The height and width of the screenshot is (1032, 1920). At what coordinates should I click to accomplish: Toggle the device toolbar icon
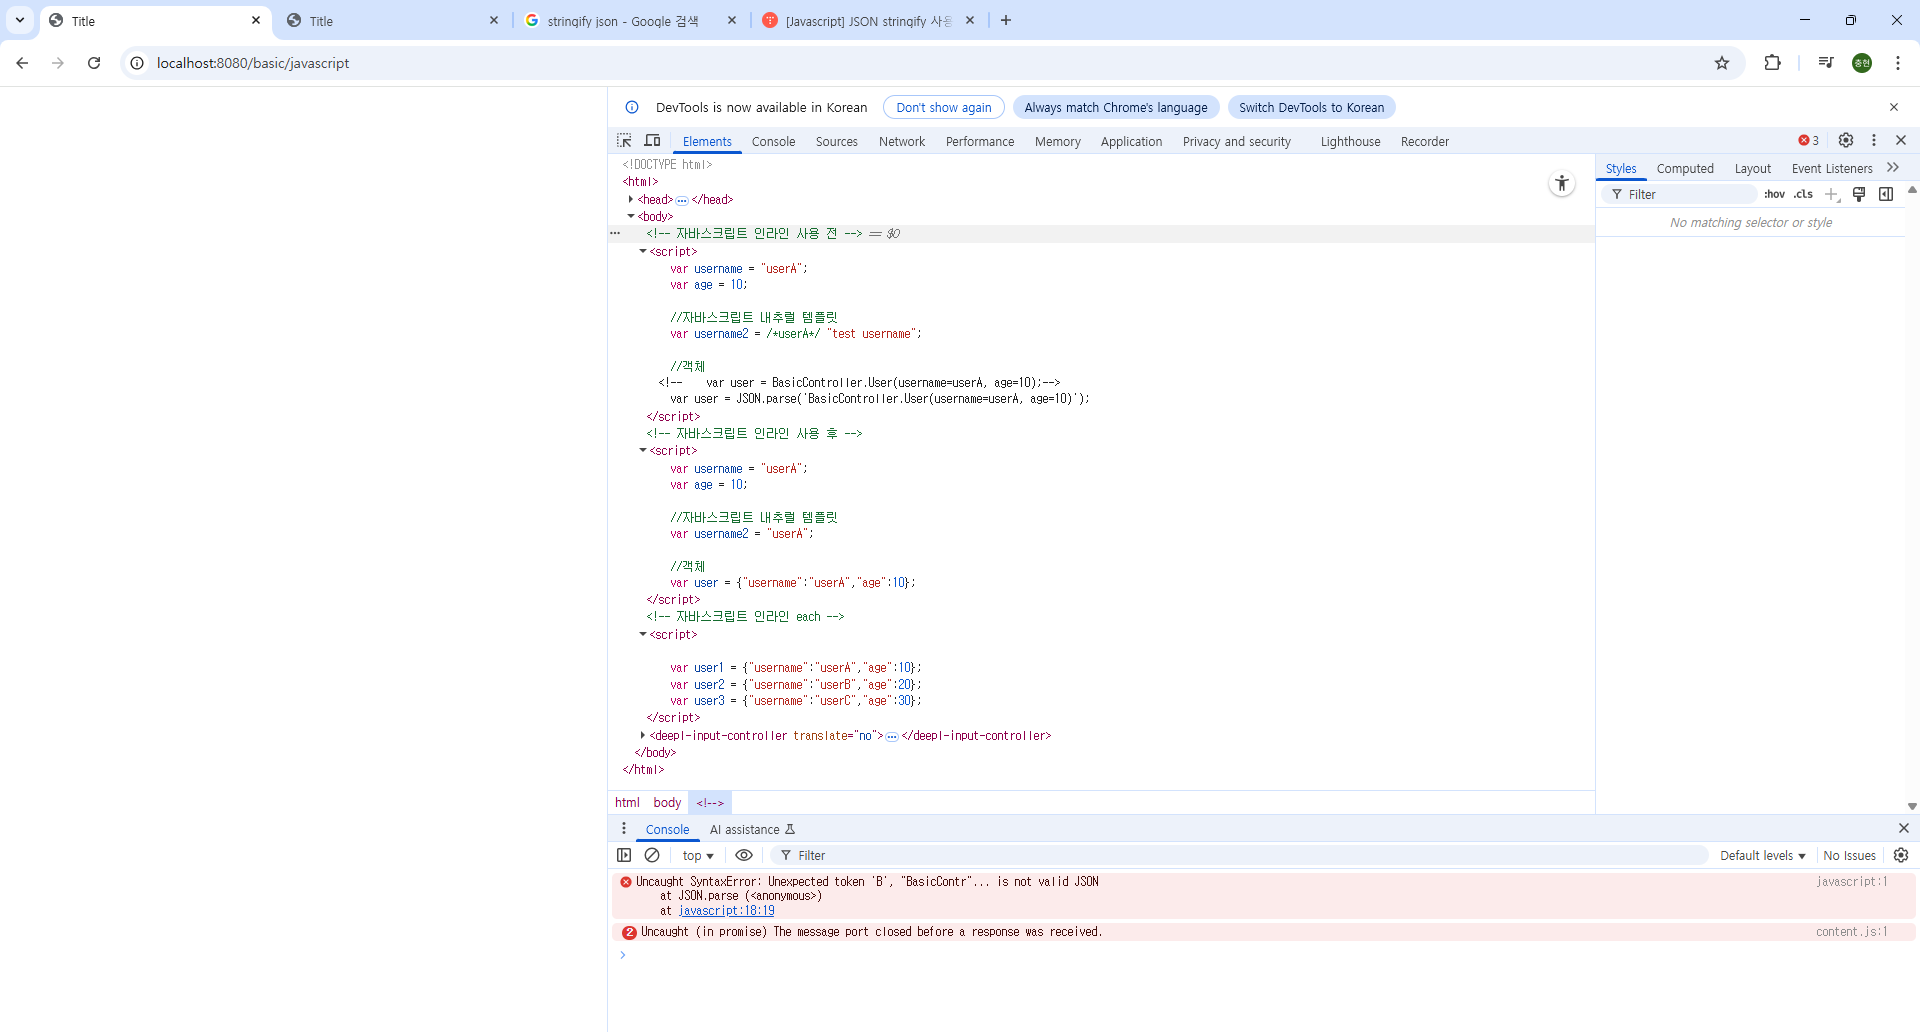click(652, 141)
